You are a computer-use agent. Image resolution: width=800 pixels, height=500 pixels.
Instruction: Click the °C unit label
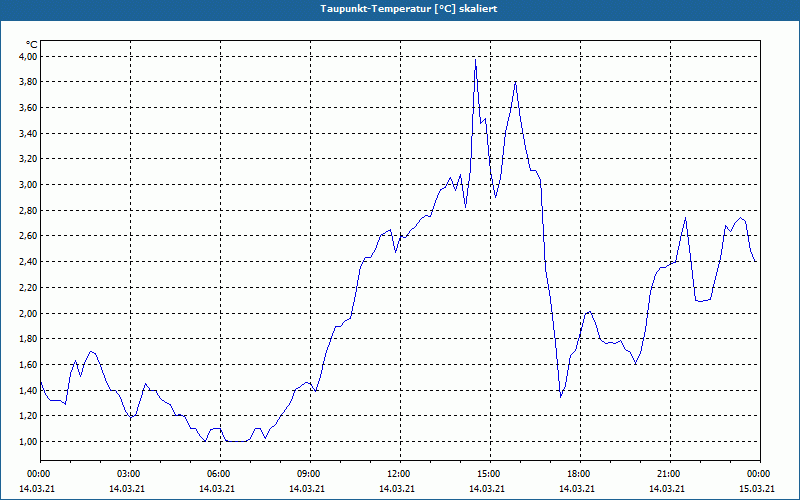pyautogui.click(x=32, y=45)
